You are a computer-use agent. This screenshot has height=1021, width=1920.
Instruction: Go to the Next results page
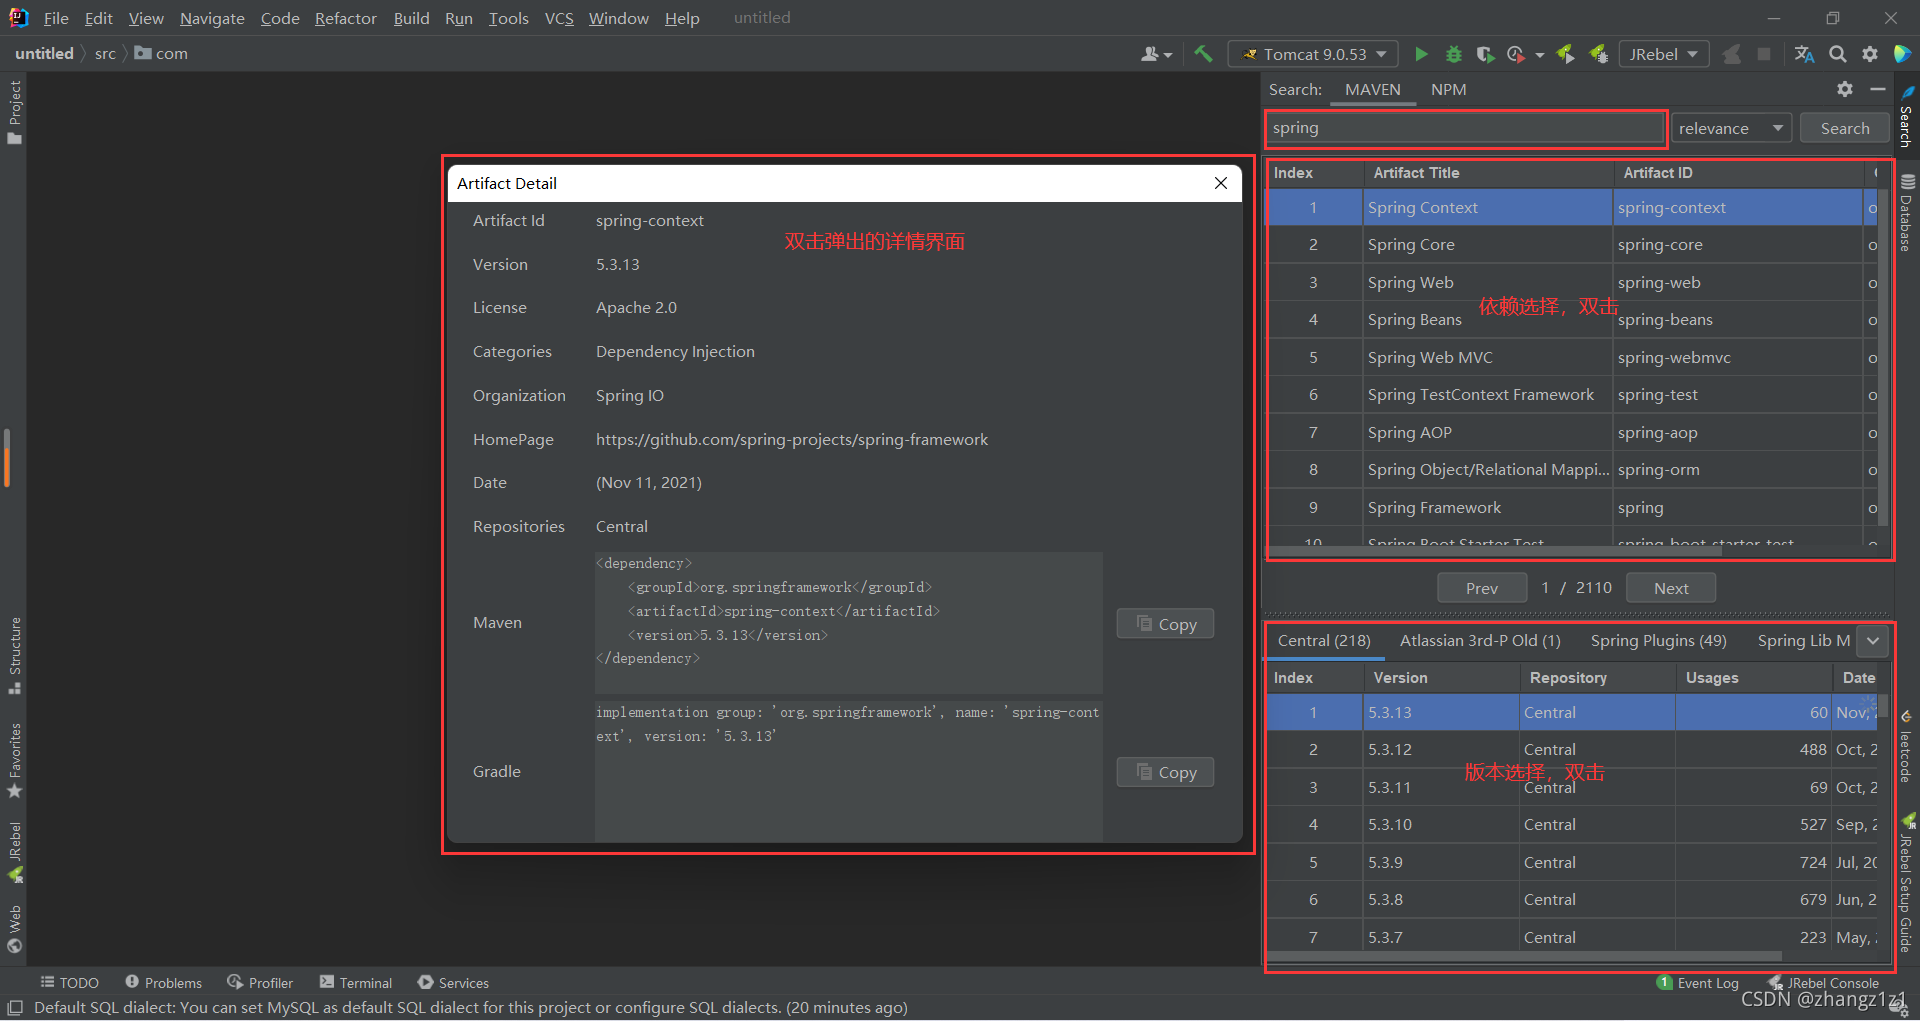coord(1671,588)
